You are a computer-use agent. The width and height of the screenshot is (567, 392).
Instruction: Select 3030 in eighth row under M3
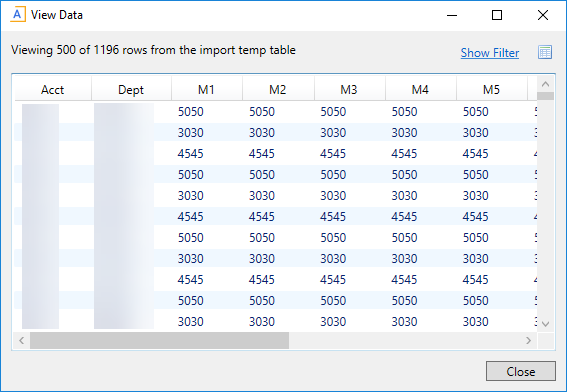(x=333, y=259)
